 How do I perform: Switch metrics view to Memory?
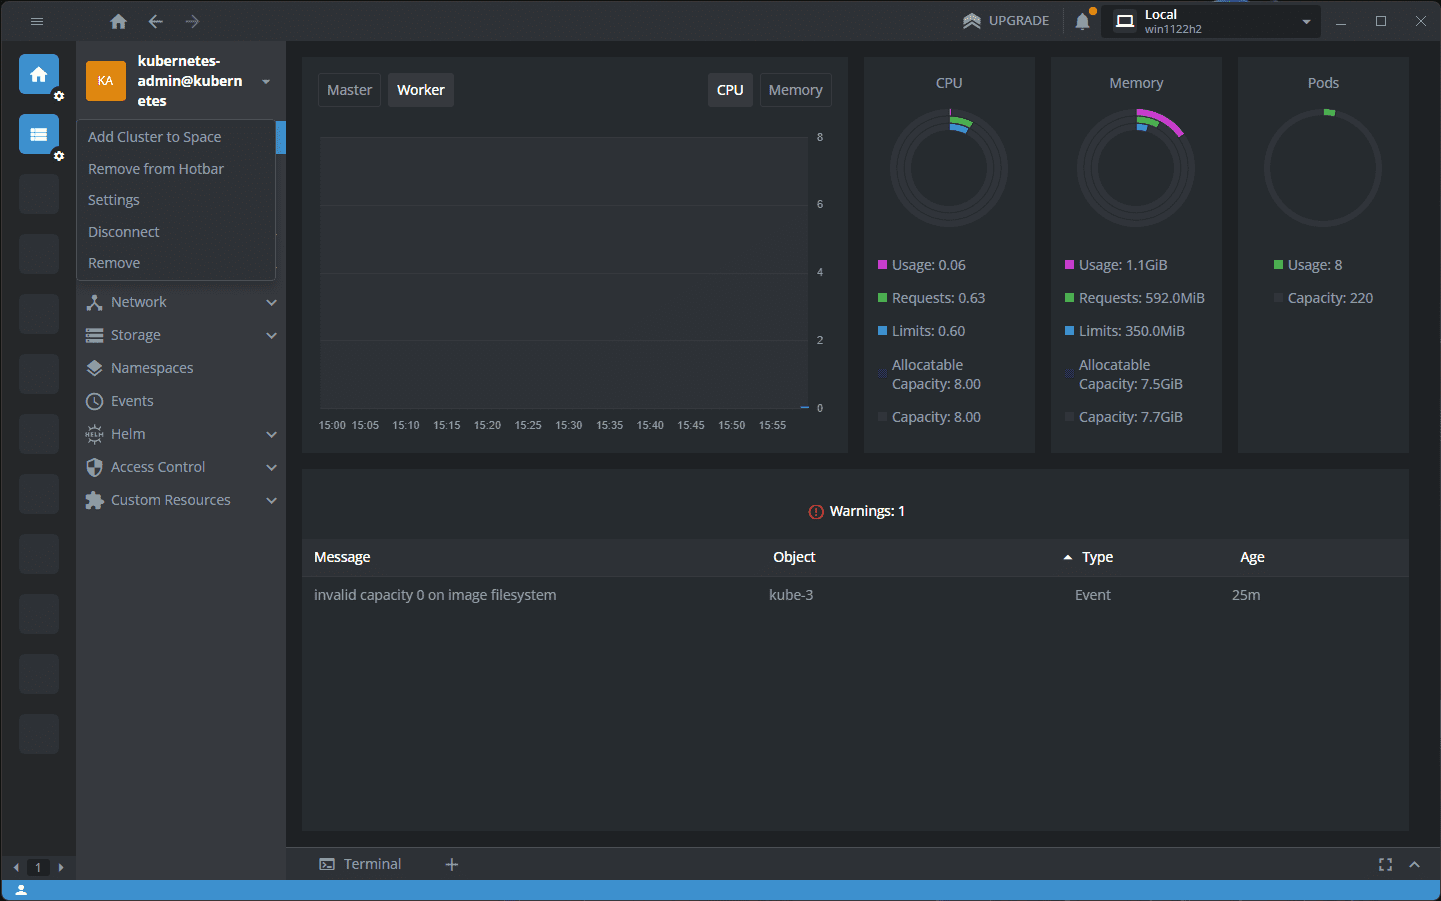795,89
